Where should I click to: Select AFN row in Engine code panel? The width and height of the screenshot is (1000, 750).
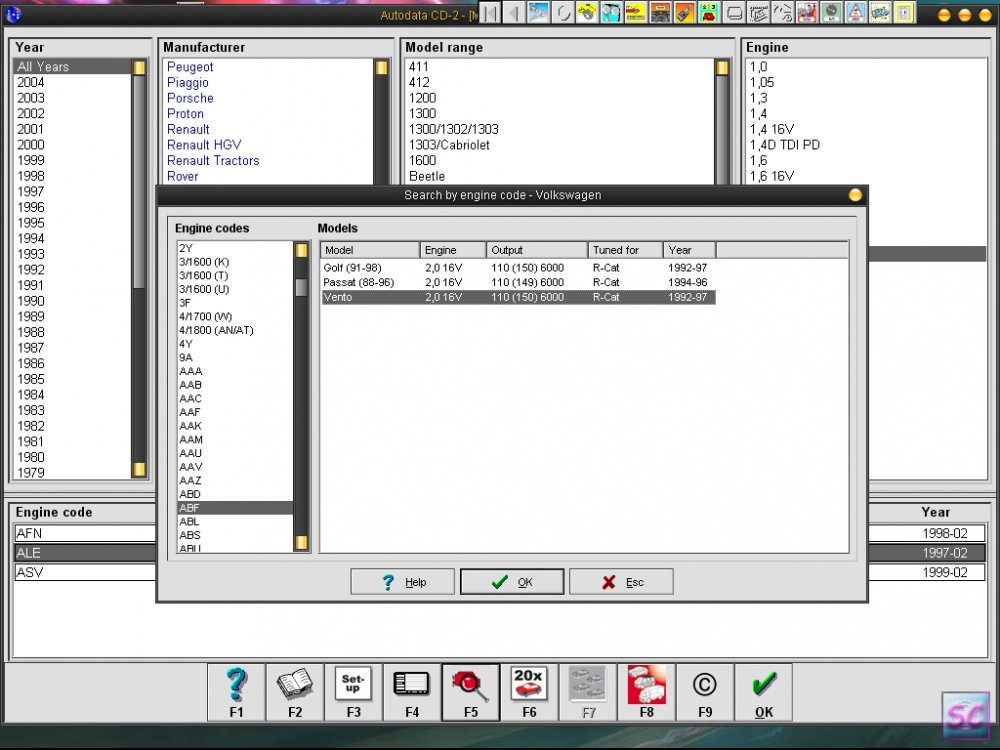(85, 533)
